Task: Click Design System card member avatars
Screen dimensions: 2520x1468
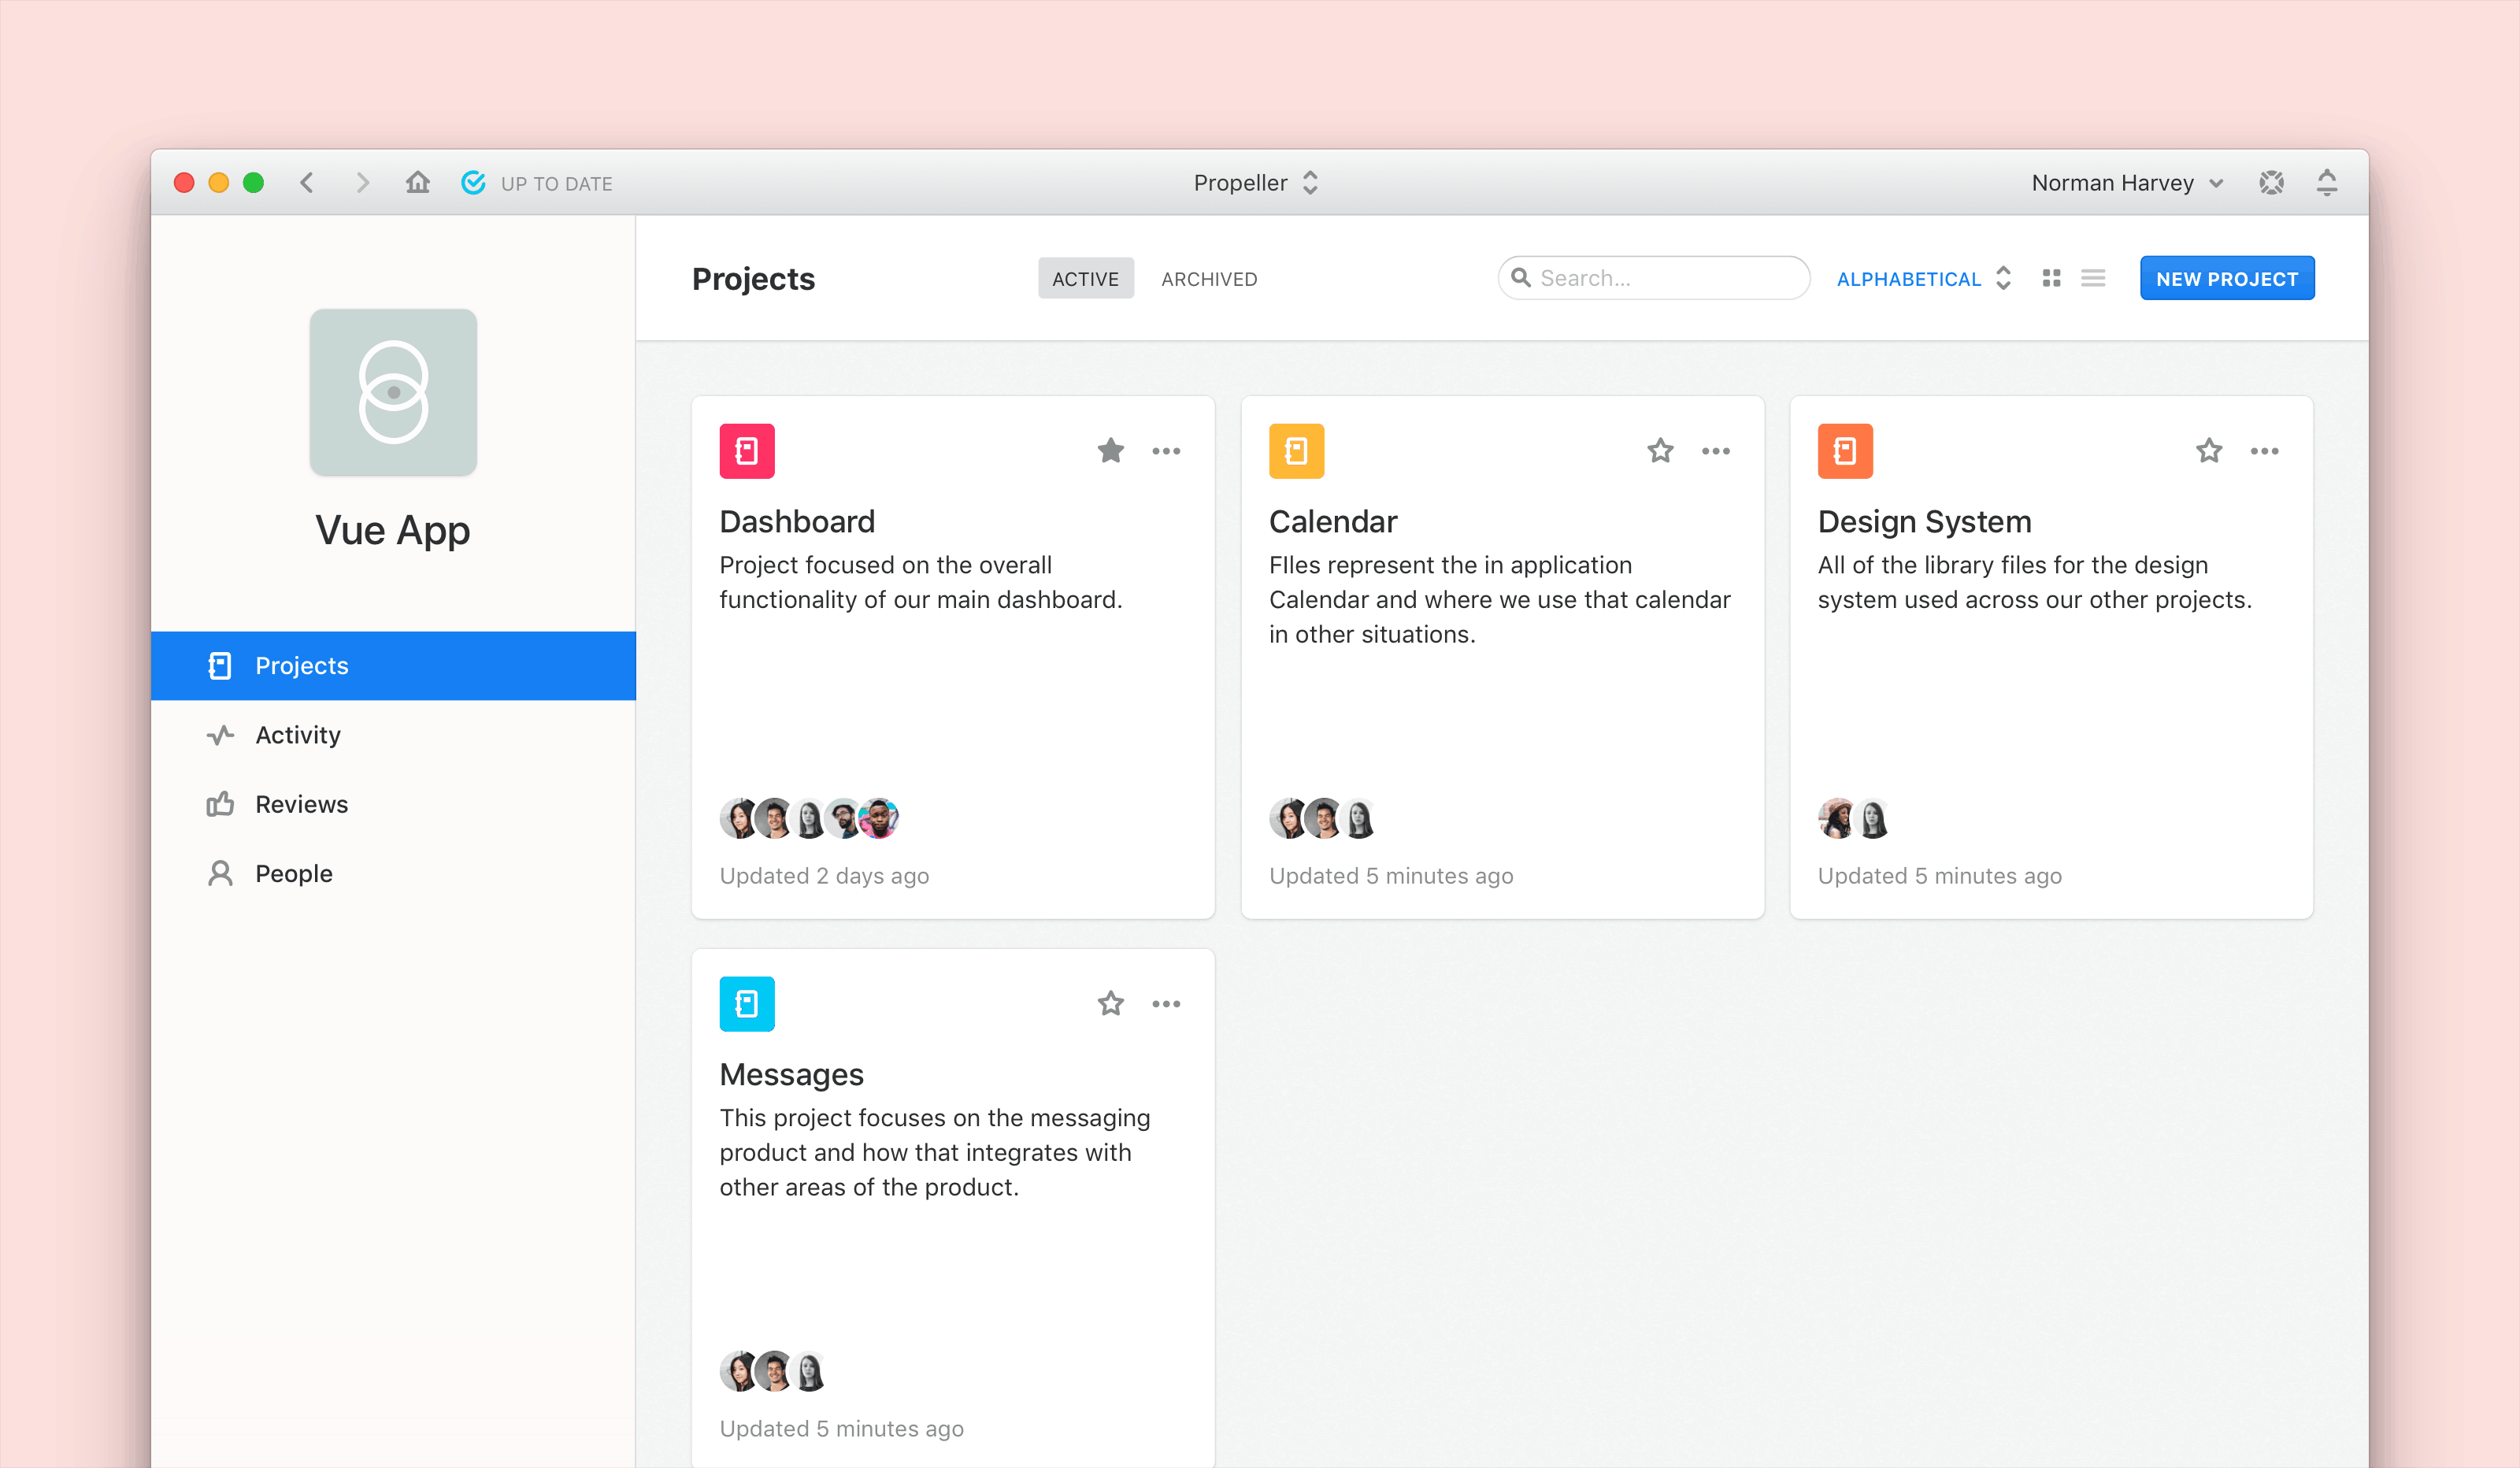Action: tap(1854, 819)
